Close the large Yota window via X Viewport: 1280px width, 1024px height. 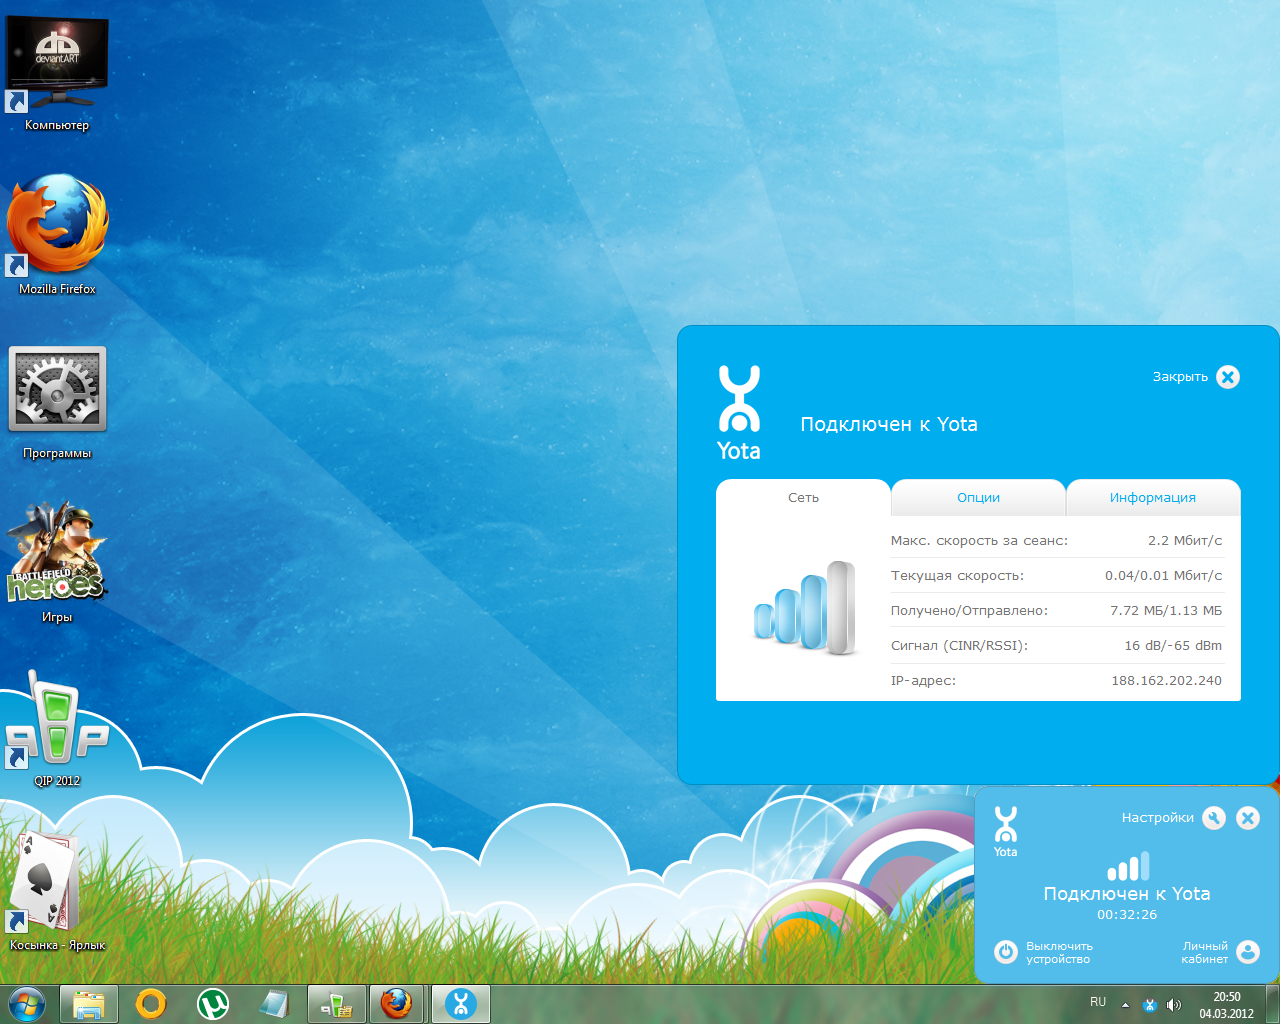coord(1228,377)
